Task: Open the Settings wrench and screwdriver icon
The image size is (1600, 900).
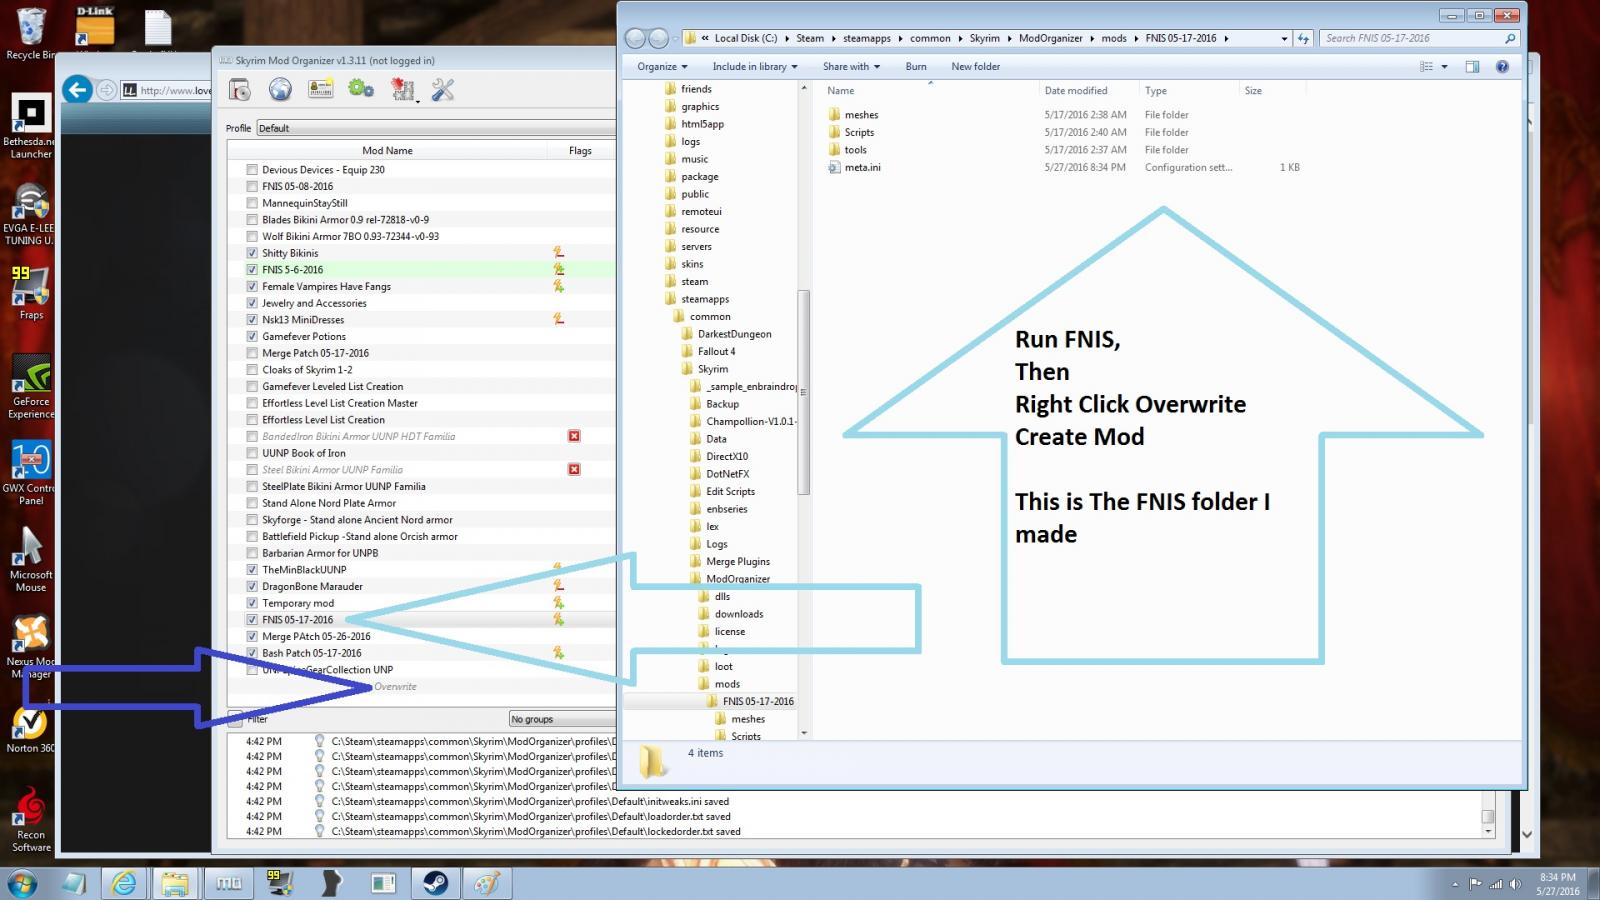Action: (x=442, y=90)
